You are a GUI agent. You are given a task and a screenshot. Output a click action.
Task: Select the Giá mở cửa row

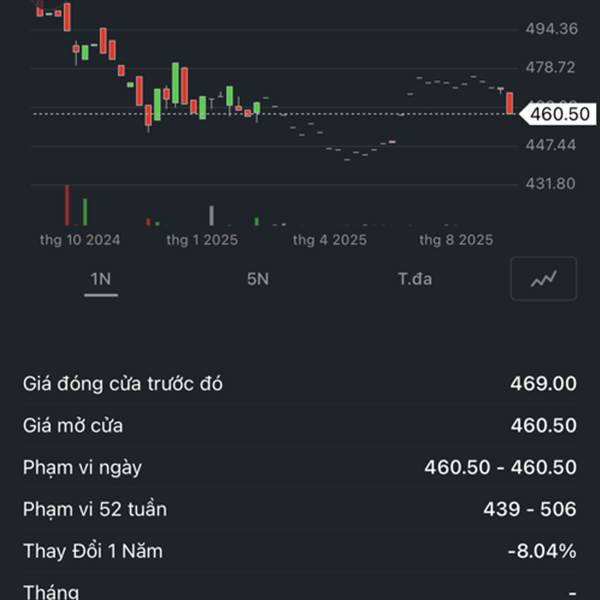pyautogui.click(x=300, y=426)
